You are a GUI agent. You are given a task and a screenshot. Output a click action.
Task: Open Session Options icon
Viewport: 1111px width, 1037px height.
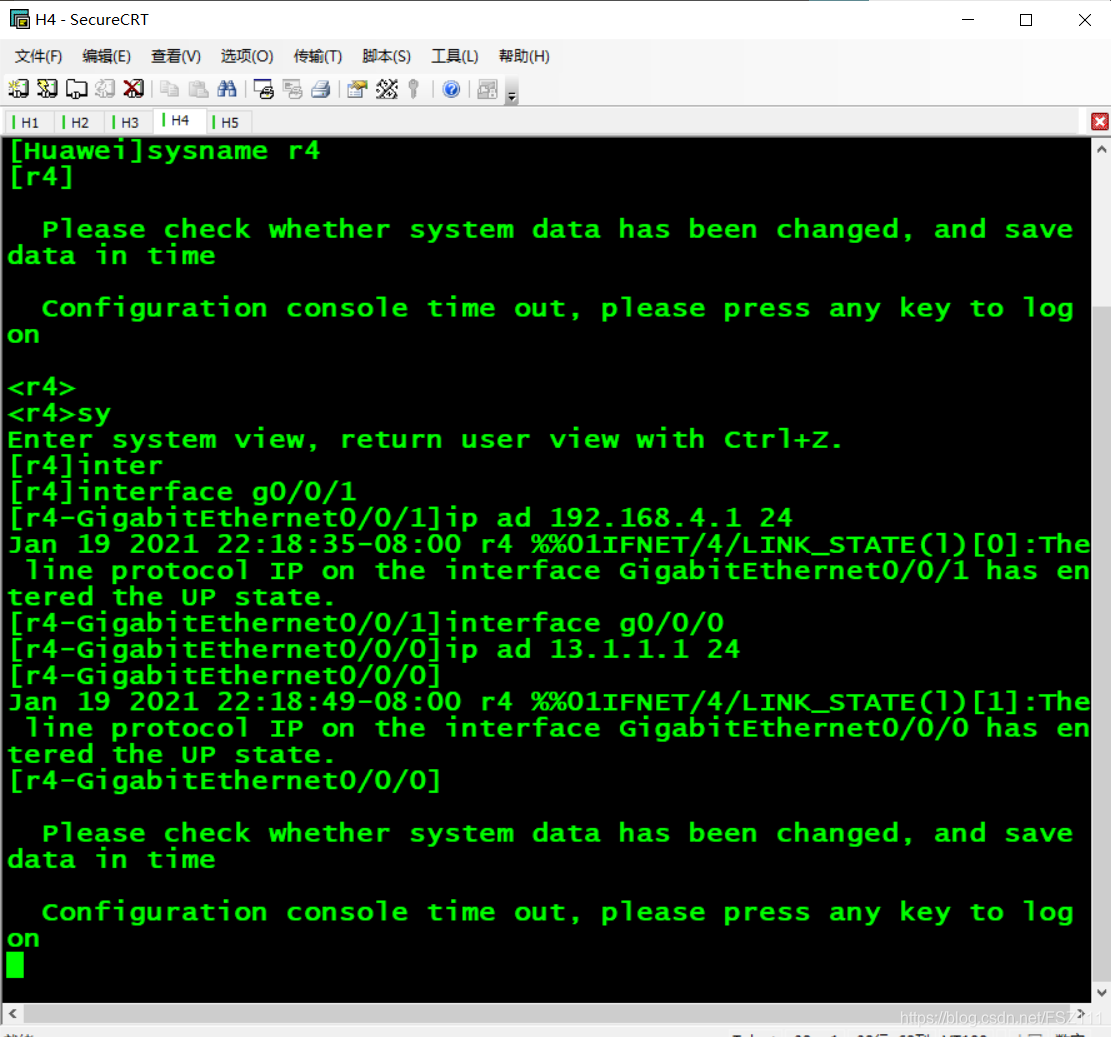tap(357, 89)
